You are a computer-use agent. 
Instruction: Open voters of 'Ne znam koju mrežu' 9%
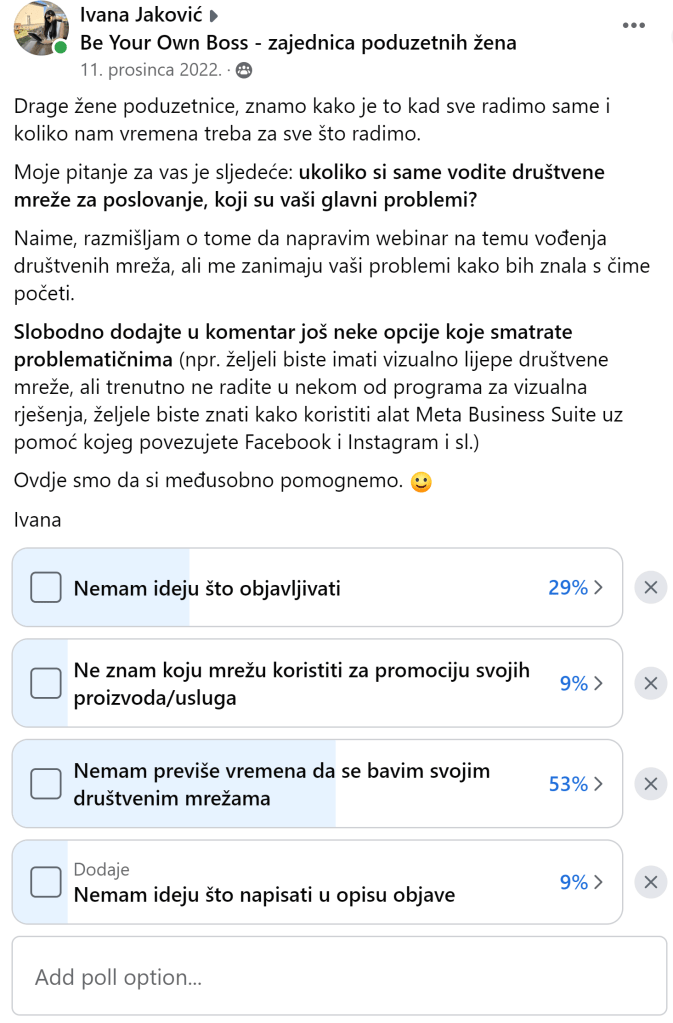(x=580, y=684)
